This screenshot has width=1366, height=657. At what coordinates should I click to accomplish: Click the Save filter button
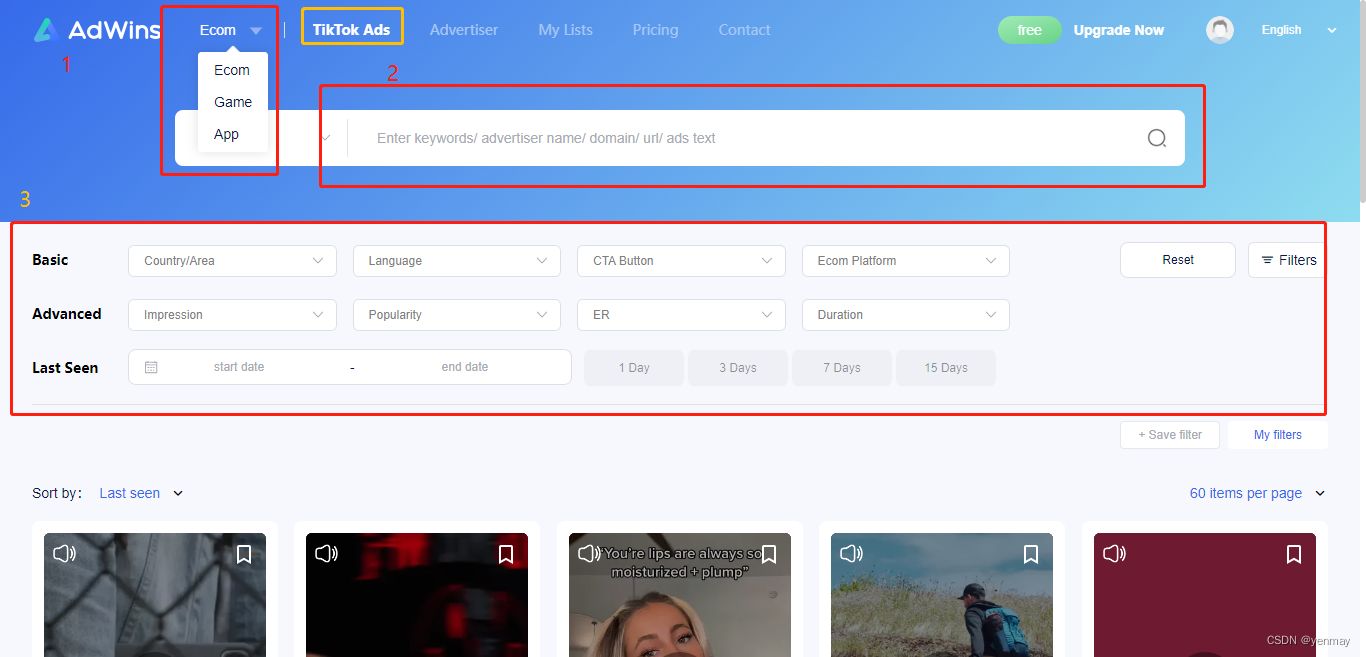1170,435
